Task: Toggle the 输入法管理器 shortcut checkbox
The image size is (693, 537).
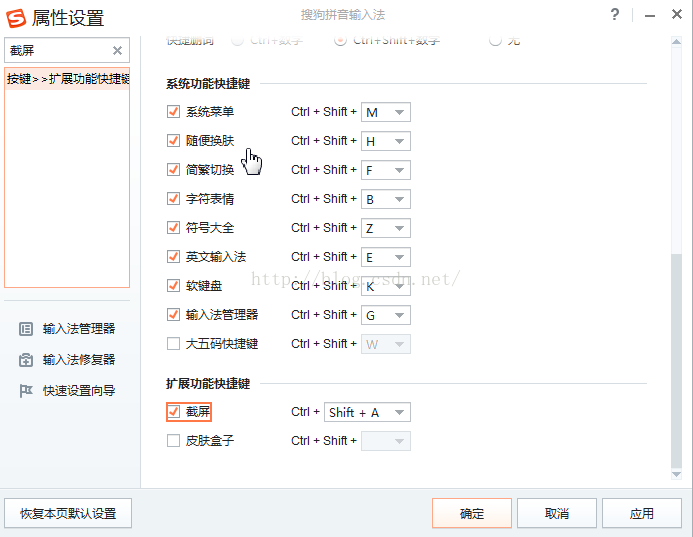Action: pyautogui.click(x=173, y=315)
